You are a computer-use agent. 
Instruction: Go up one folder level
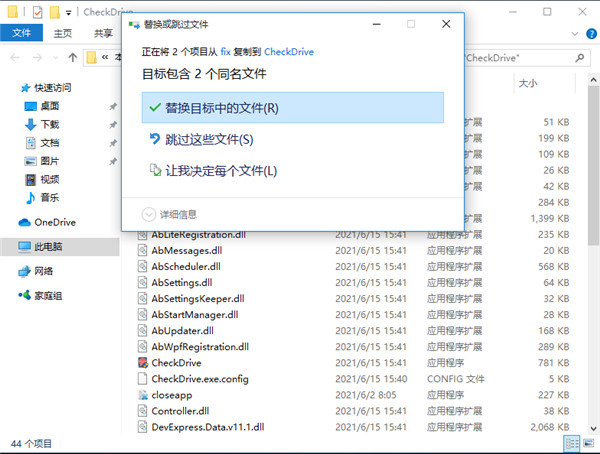(73, 57)
